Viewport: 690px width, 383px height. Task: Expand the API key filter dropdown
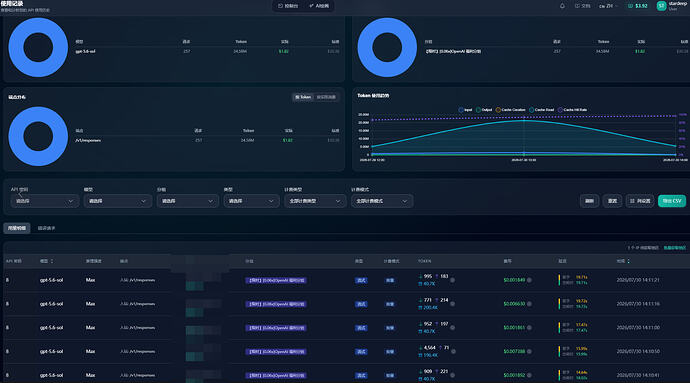pyautogui.click(x=44, y=201)
